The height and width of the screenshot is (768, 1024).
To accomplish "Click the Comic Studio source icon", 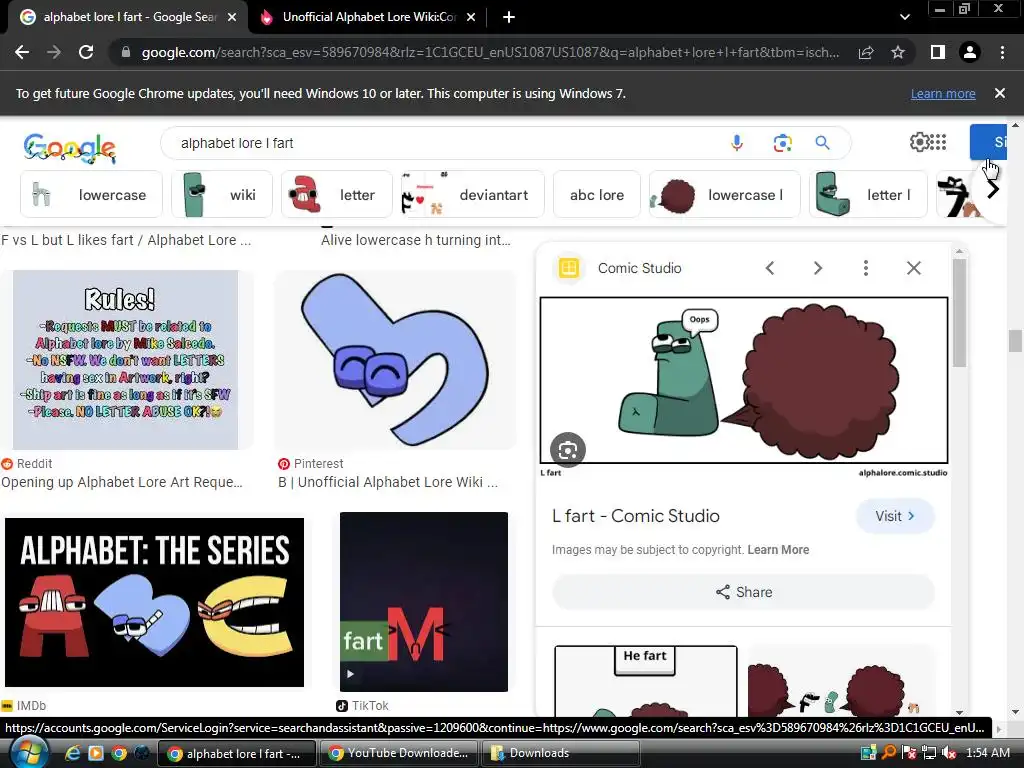I will coord(569,268).
